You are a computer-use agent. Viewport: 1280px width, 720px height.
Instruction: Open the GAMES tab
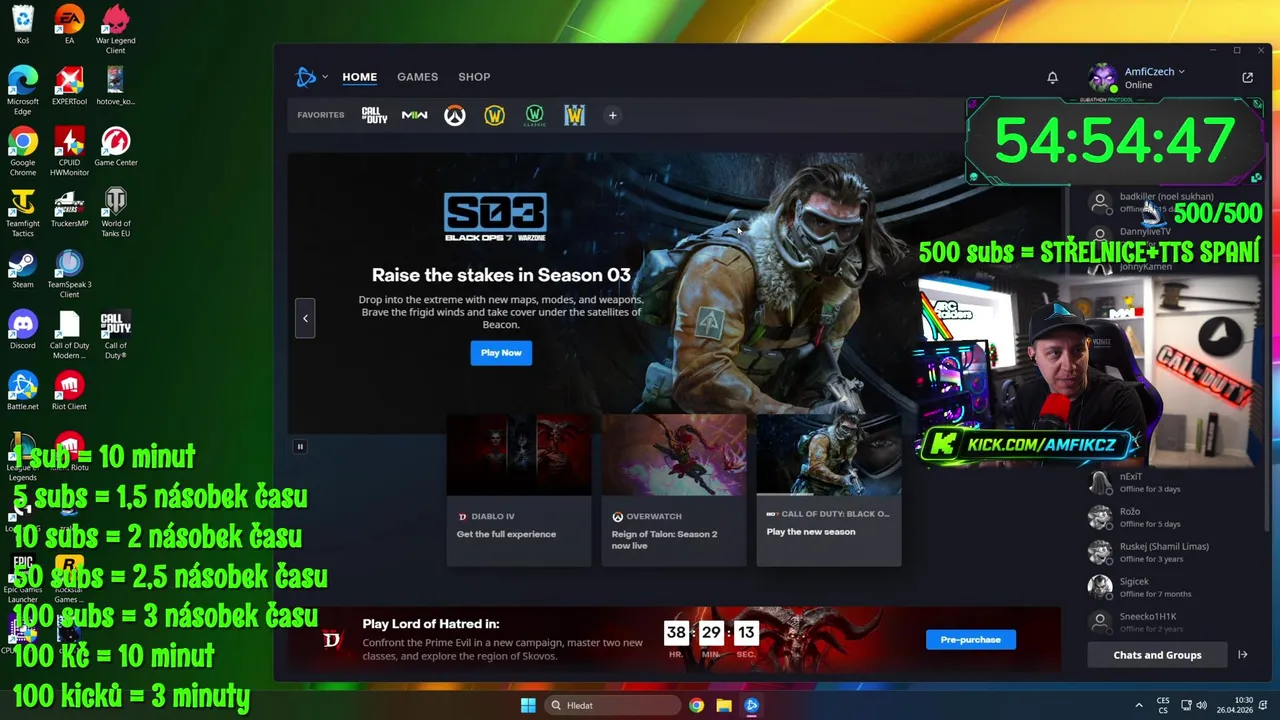click(417, 77)
